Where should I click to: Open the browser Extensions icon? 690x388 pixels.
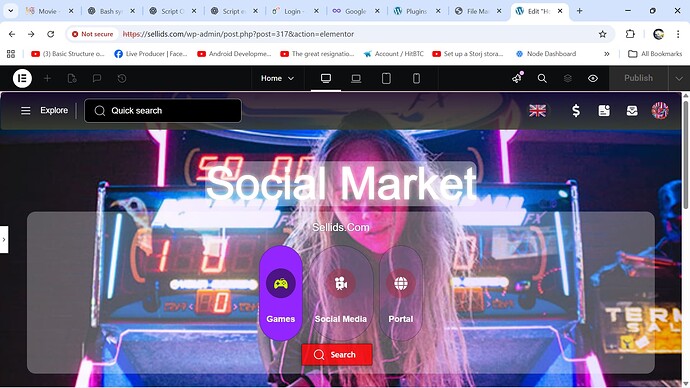point(630,34)
